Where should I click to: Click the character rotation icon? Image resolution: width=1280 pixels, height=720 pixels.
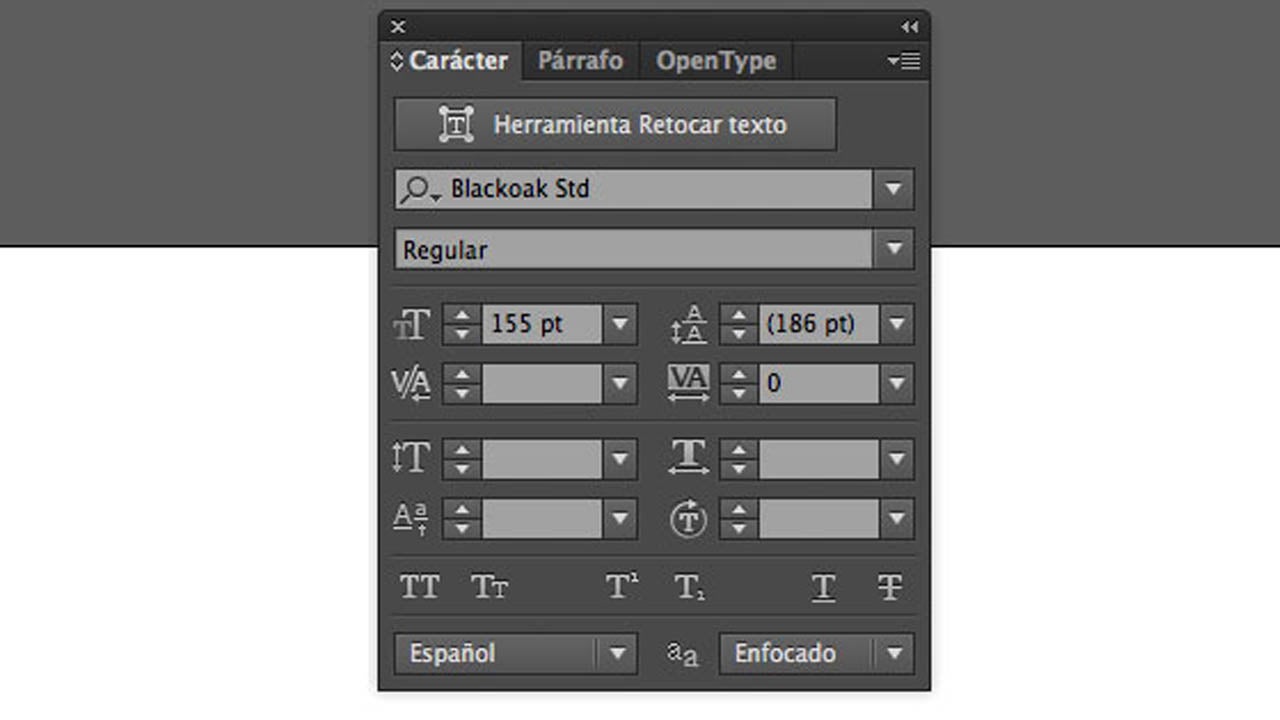click(688, 519)
